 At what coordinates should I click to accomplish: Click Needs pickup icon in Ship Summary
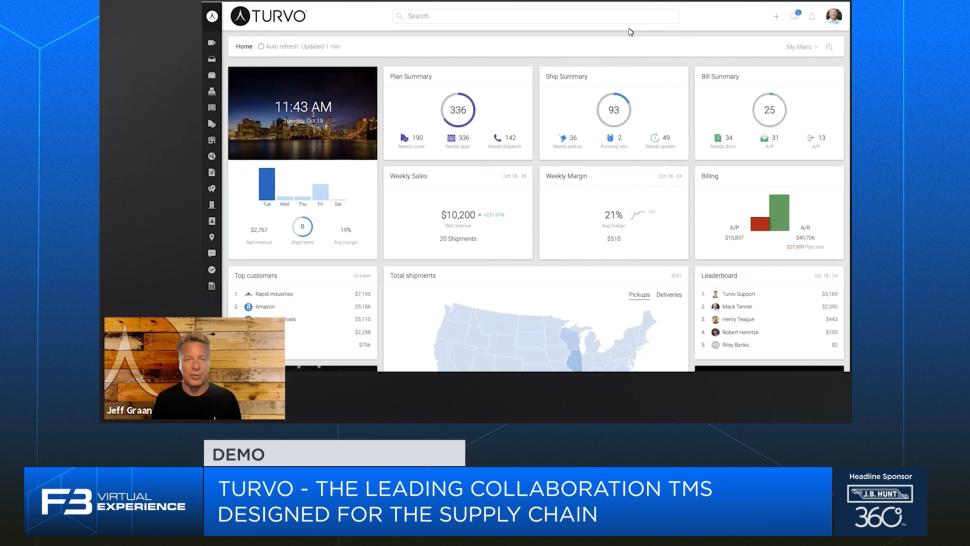562,138
